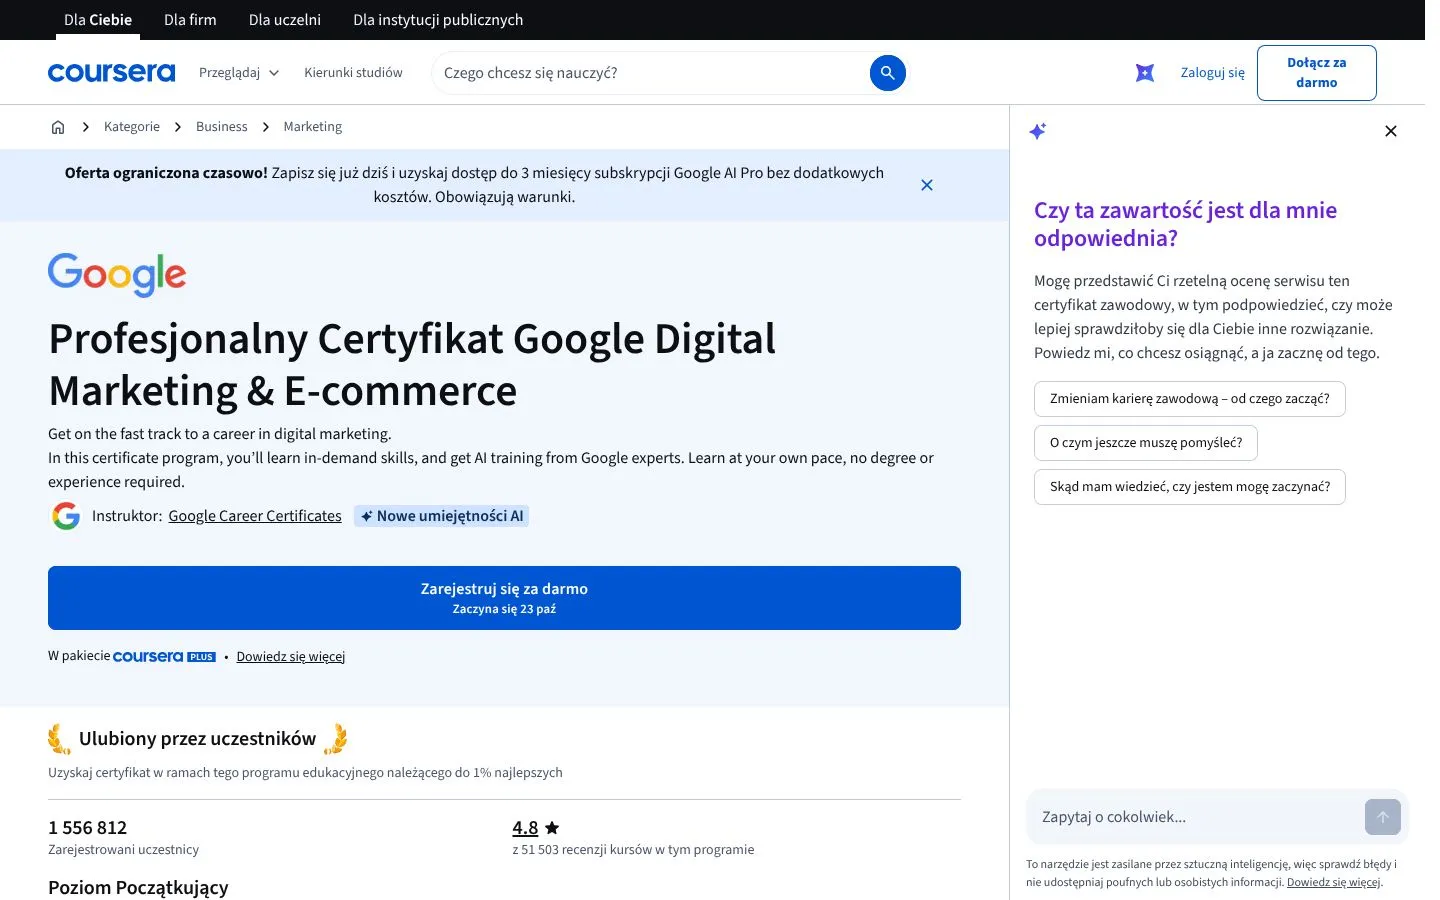Open Kategorie breadcrumb link
The image size is (1440, 900).
(x=132, y=127)
